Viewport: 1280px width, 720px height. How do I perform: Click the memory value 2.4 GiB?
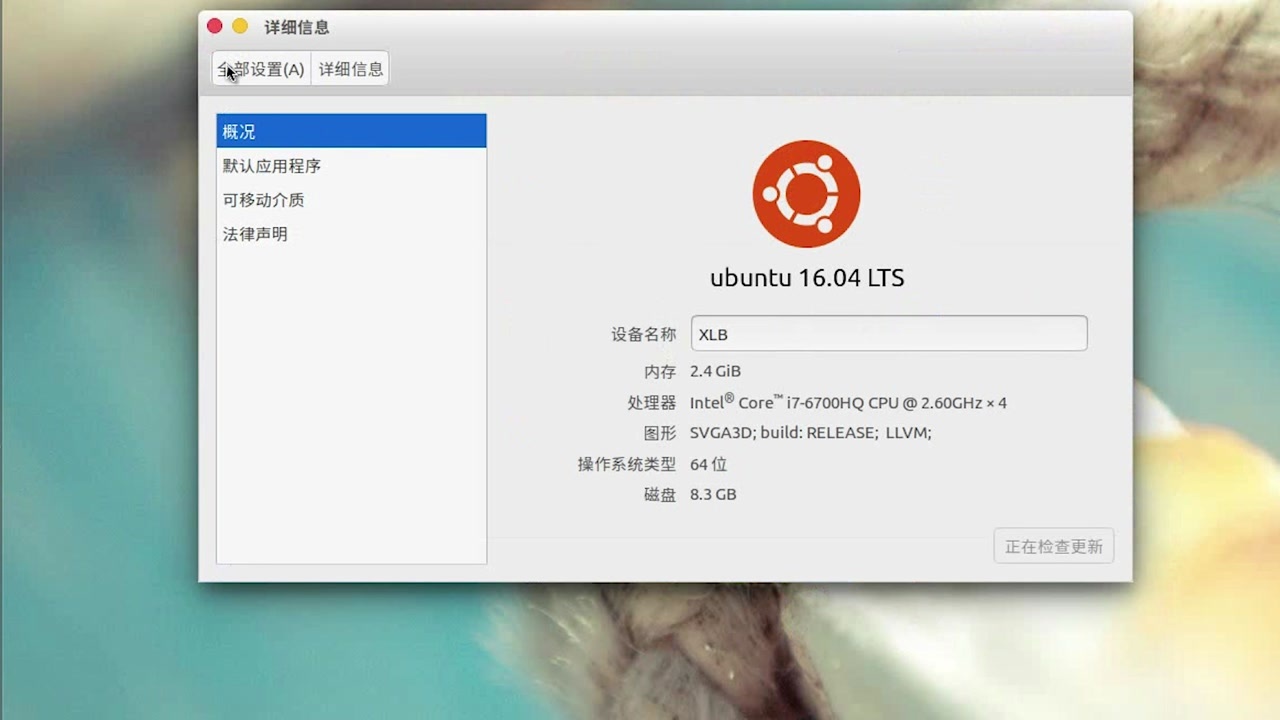pos(715,371)
